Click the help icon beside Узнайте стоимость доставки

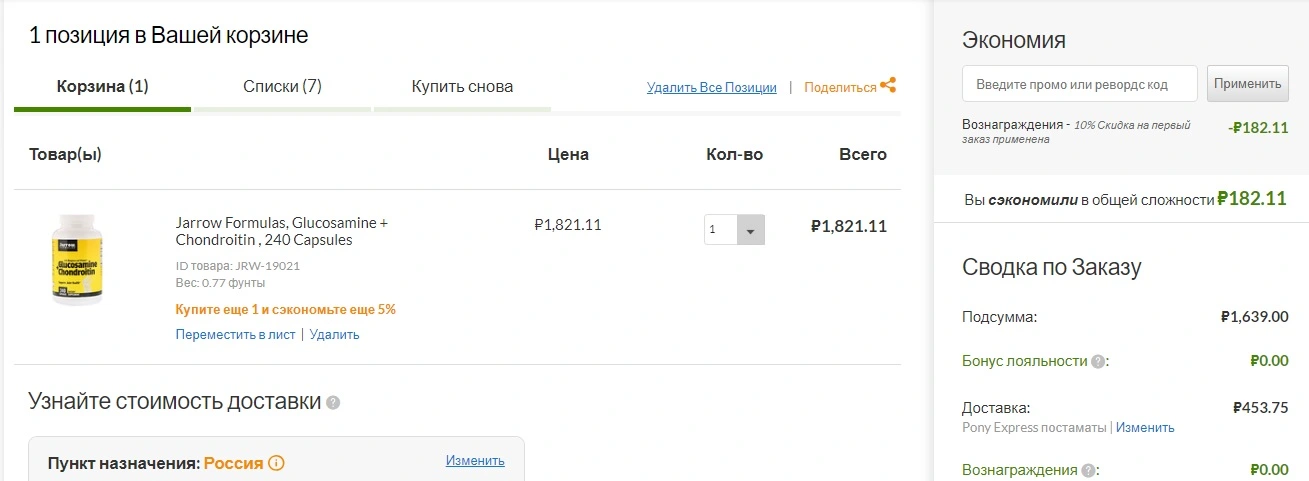point(333,403)
